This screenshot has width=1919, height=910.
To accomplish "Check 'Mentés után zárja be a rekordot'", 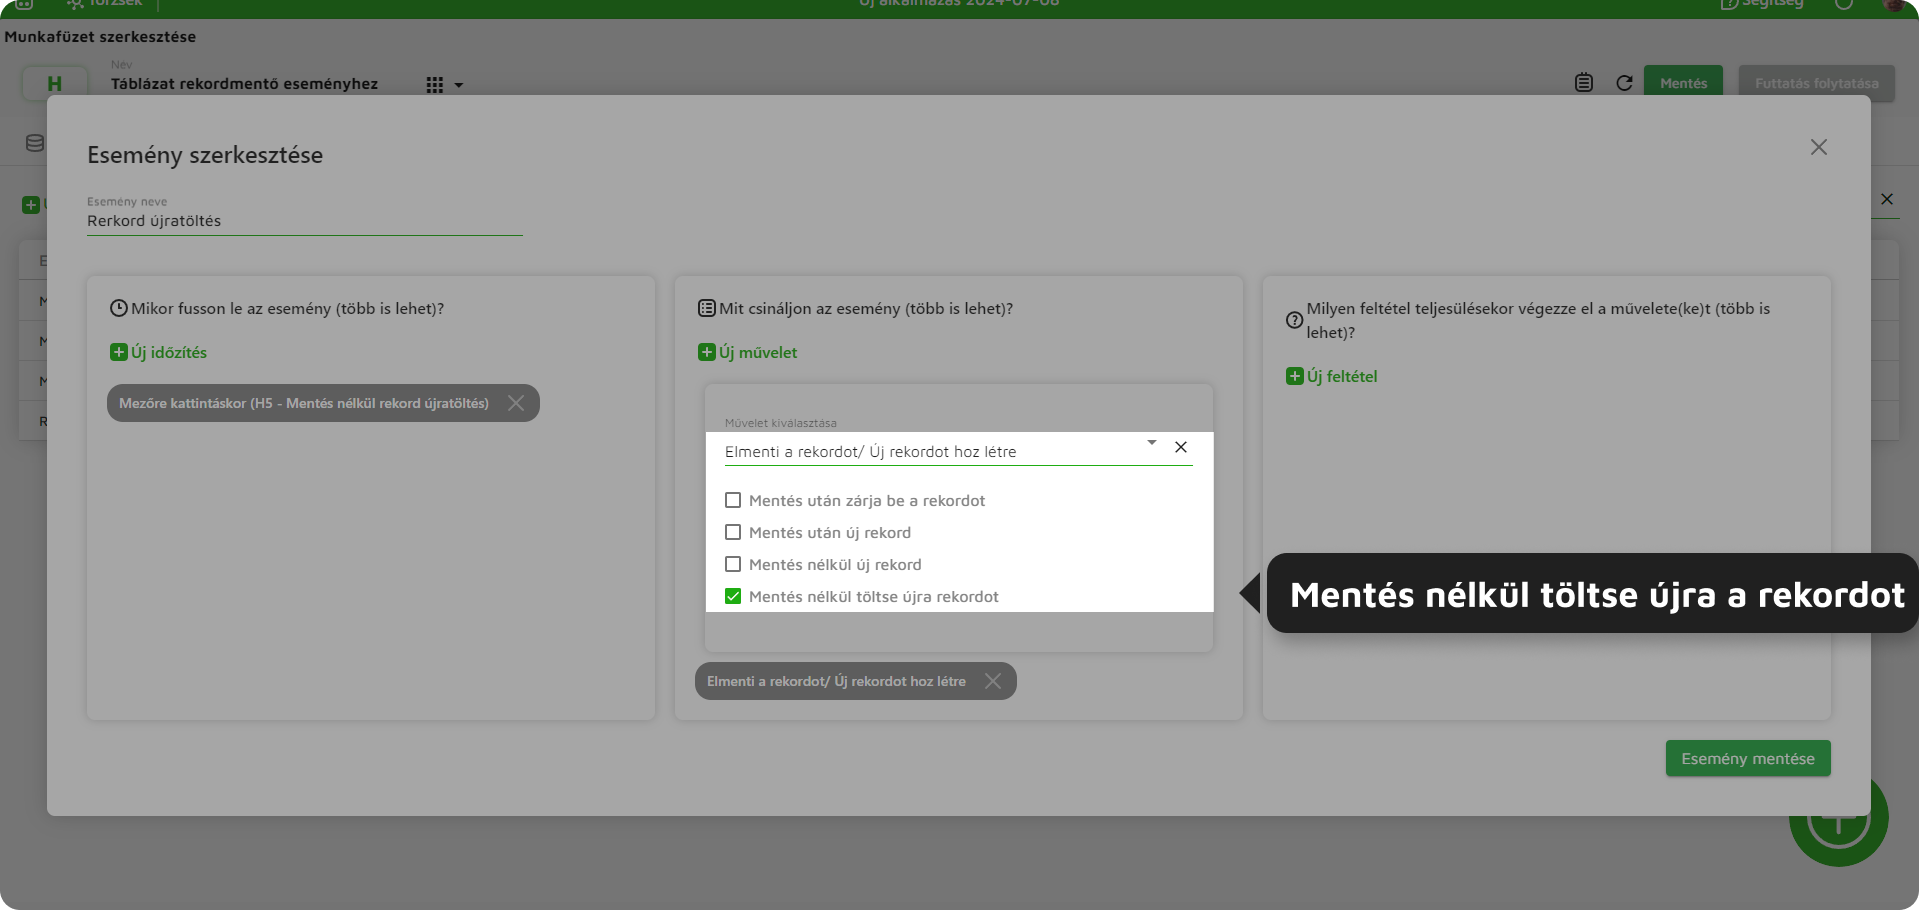I will click(x=733, y=500).
